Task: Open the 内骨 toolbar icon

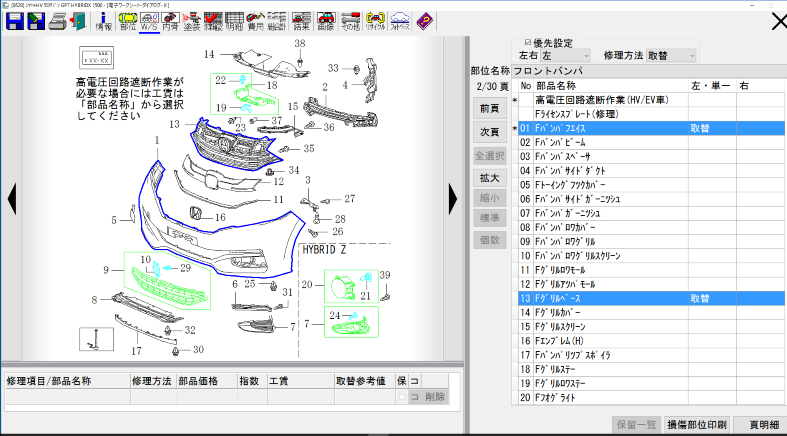Action: [170, 22]
